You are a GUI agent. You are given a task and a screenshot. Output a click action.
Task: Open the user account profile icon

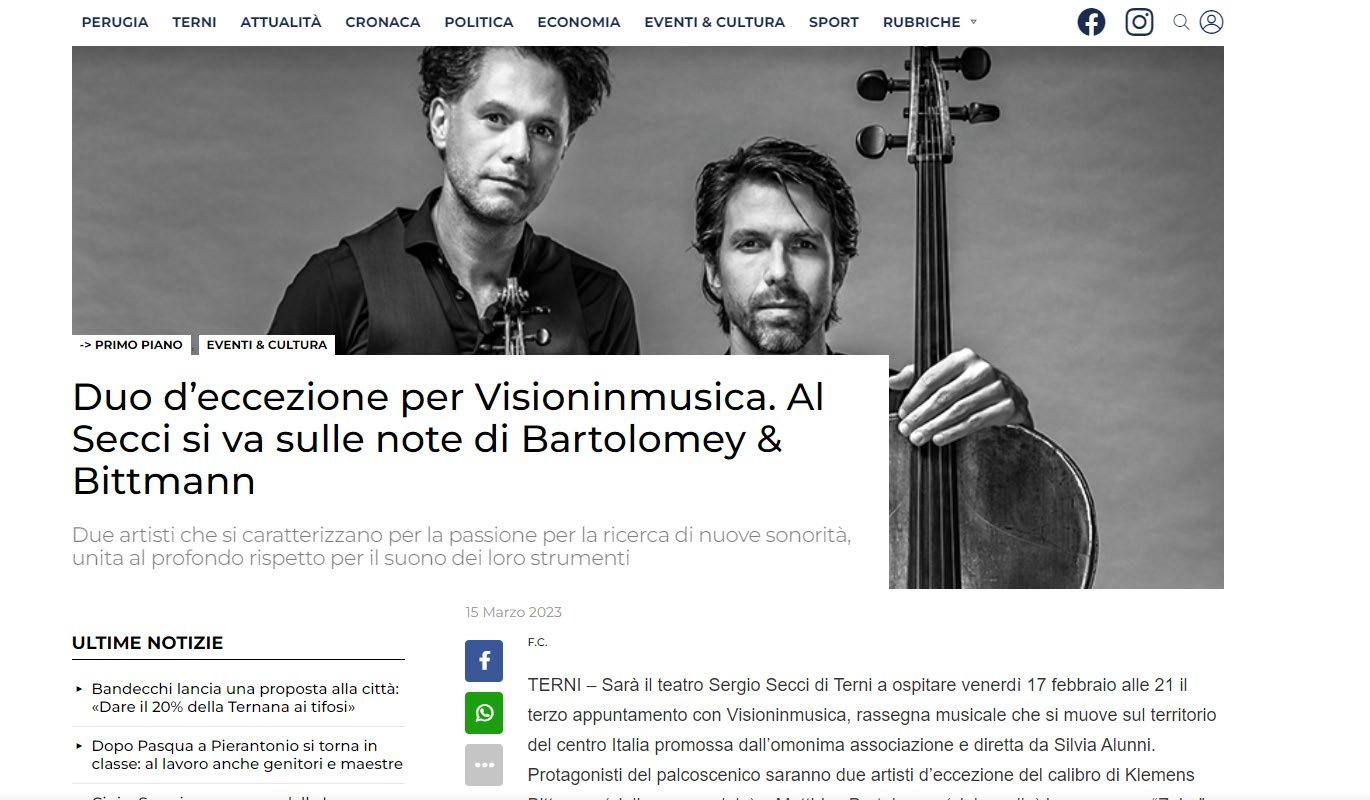click(1211, 22)
